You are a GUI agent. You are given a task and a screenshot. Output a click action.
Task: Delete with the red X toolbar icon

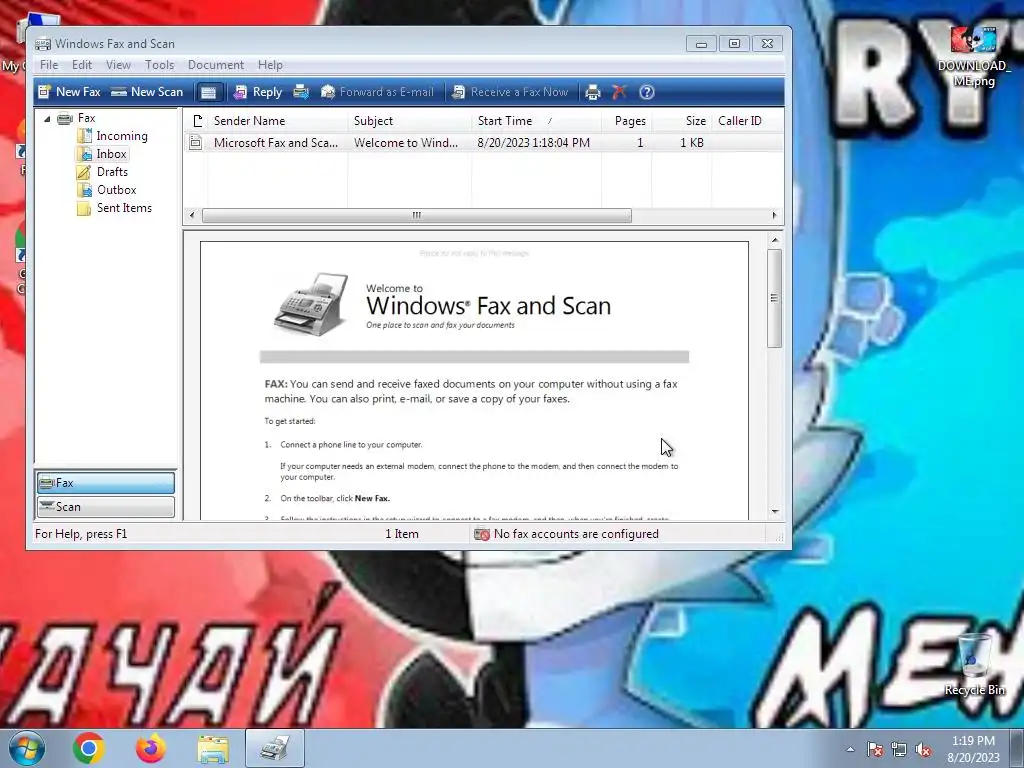point(619,92)
